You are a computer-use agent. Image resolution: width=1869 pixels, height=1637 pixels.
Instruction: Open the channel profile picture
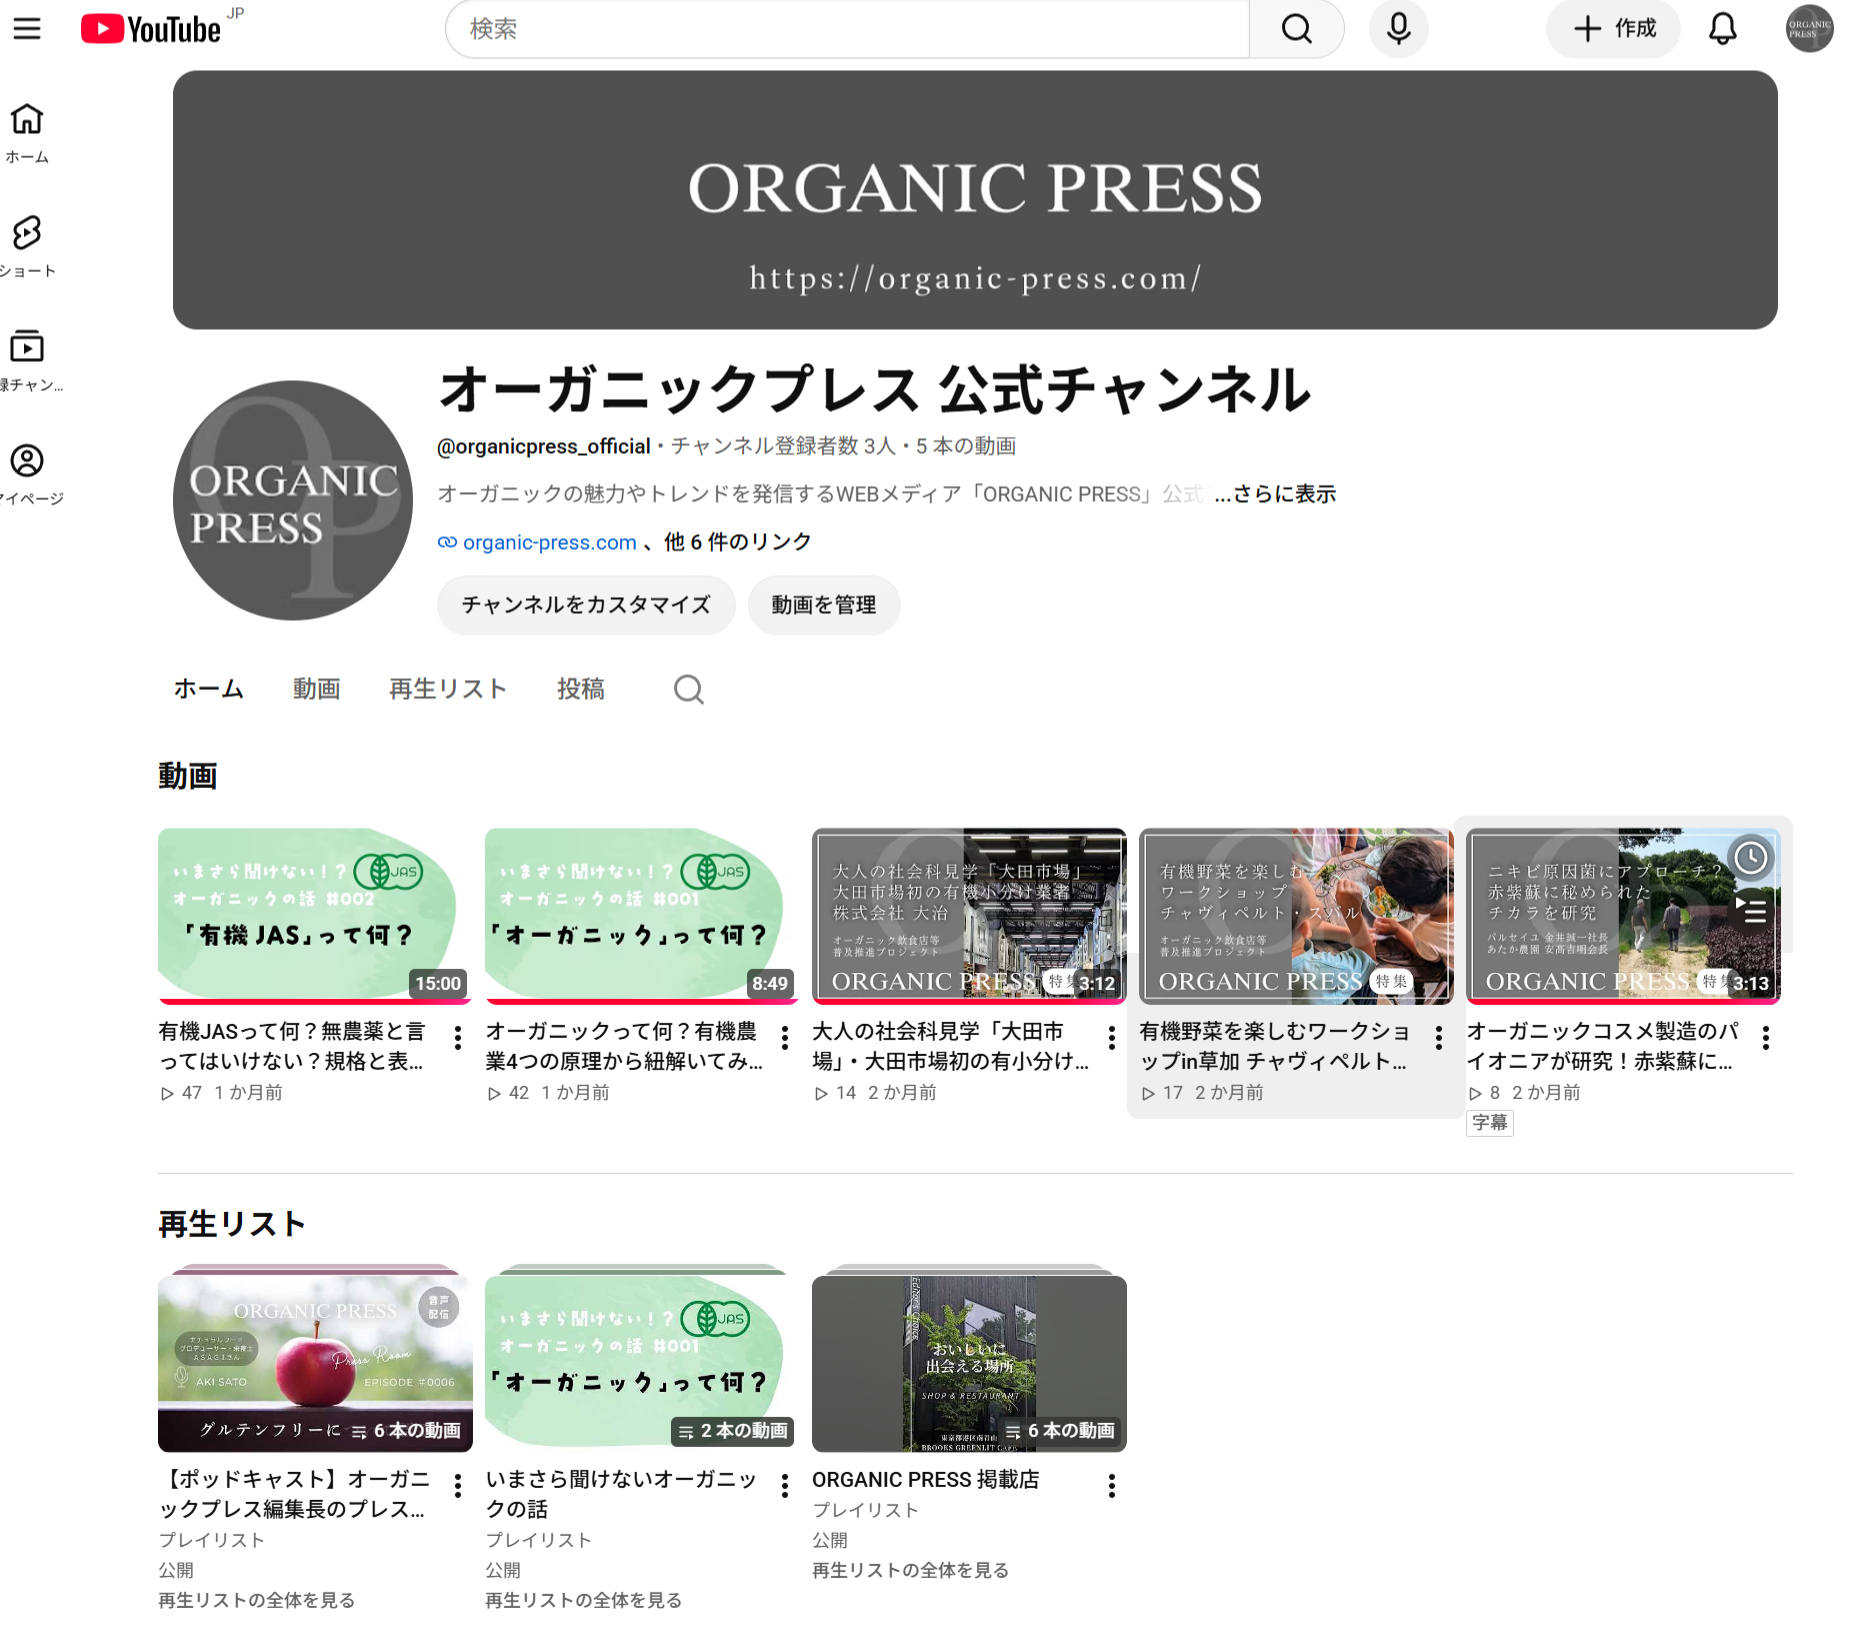[x=292, y=500]
